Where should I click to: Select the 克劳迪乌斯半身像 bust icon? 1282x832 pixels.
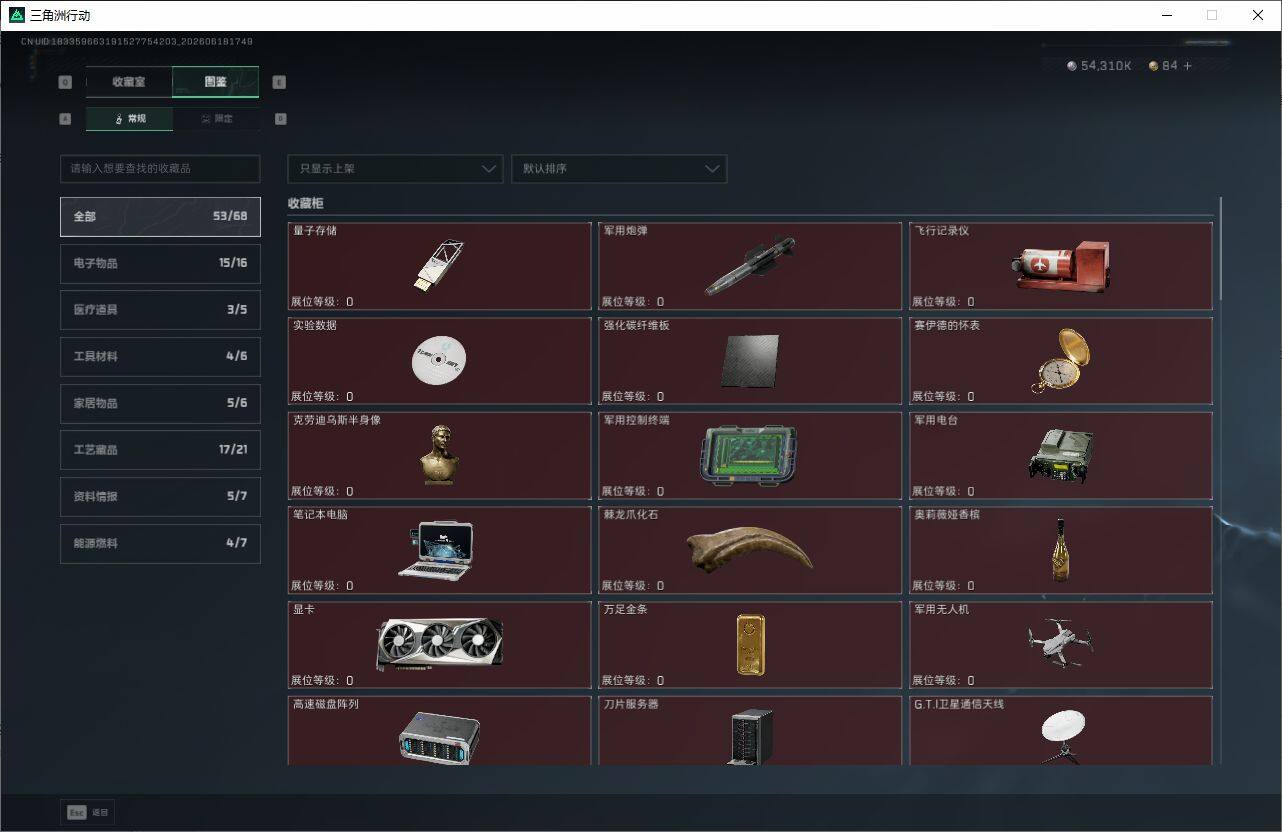(x=439, y=454)
